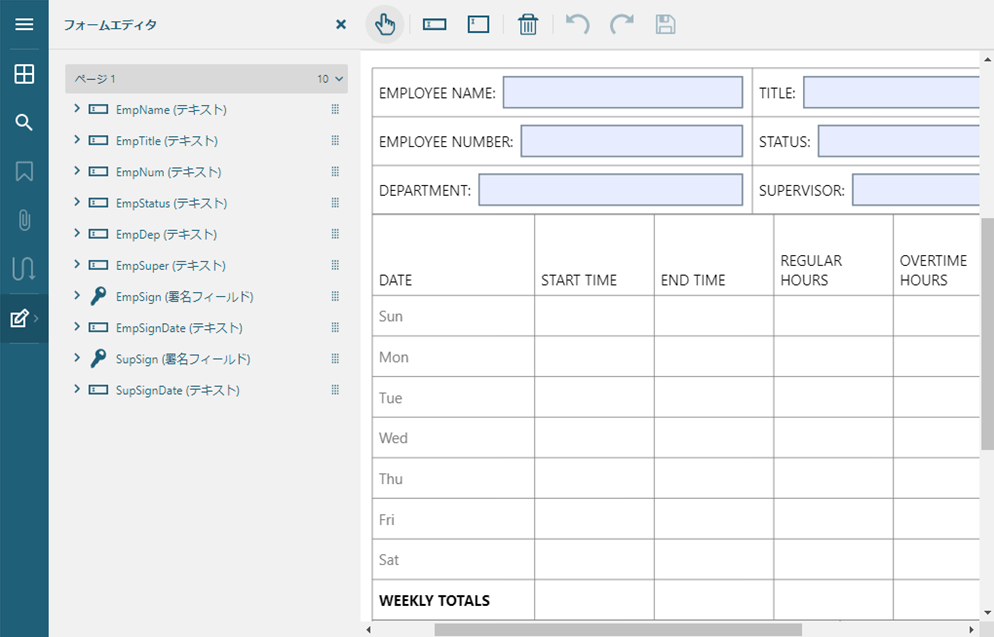Open the bookmarks panel

click(x=24, y=171)
